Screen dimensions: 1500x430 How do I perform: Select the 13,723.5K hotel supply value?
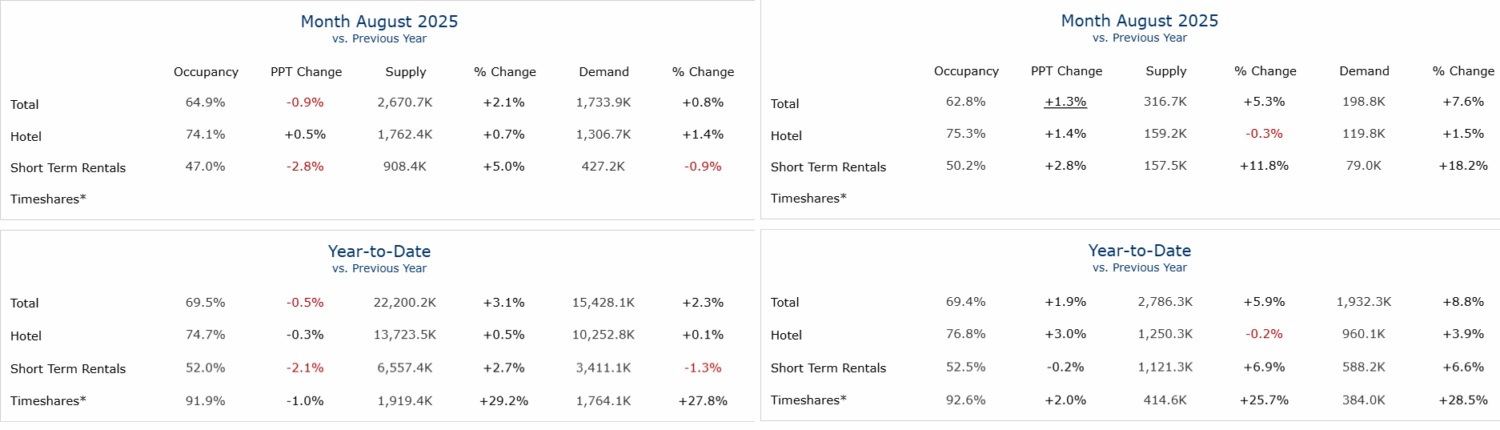(x=405, y=335)
